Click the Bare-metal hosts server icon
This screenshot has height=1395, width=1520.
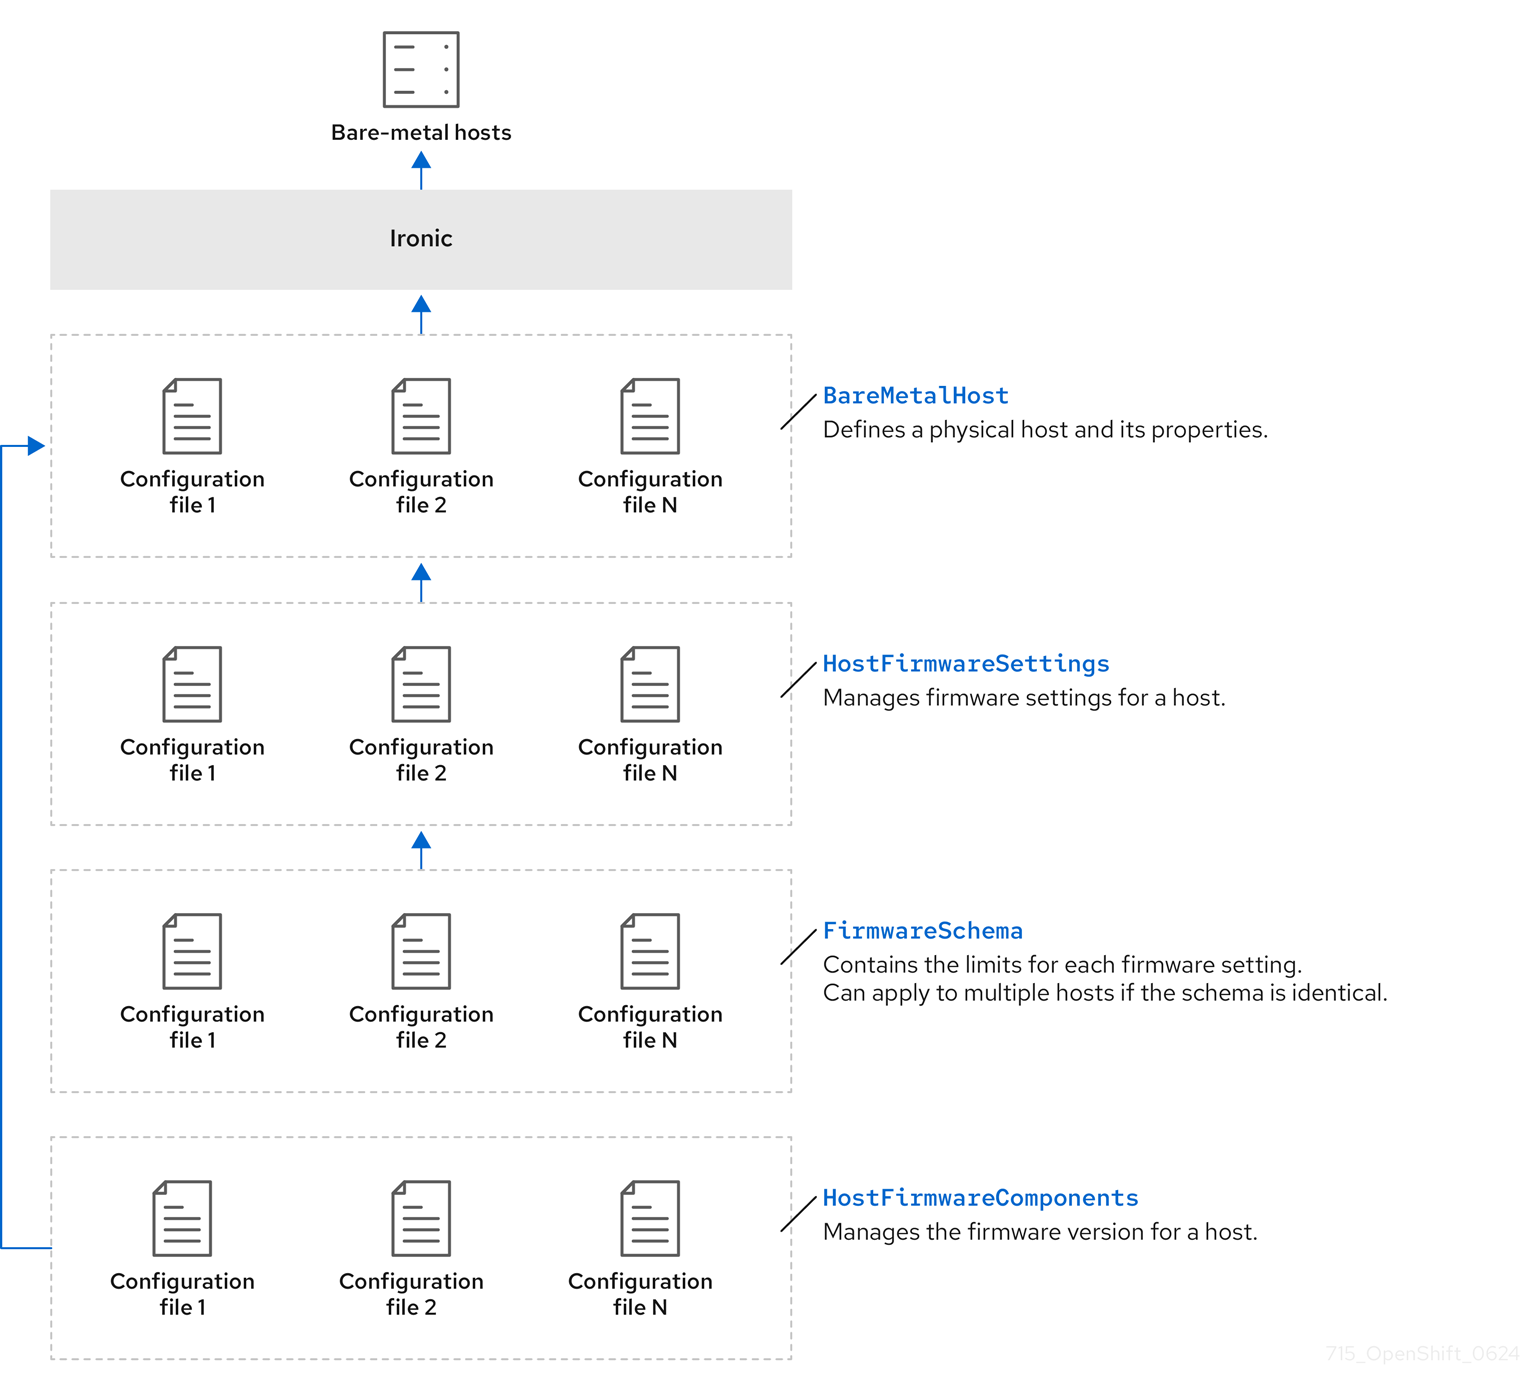(x=421, y=69)
